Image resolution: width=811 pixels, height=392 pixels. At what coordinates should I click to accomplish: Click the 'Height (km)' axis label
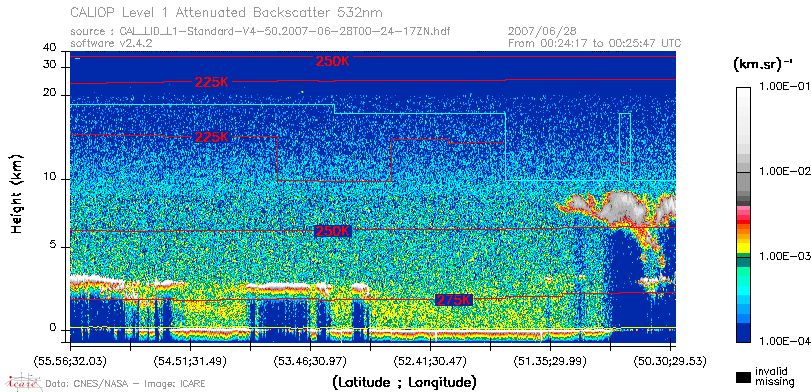[18, 193]
